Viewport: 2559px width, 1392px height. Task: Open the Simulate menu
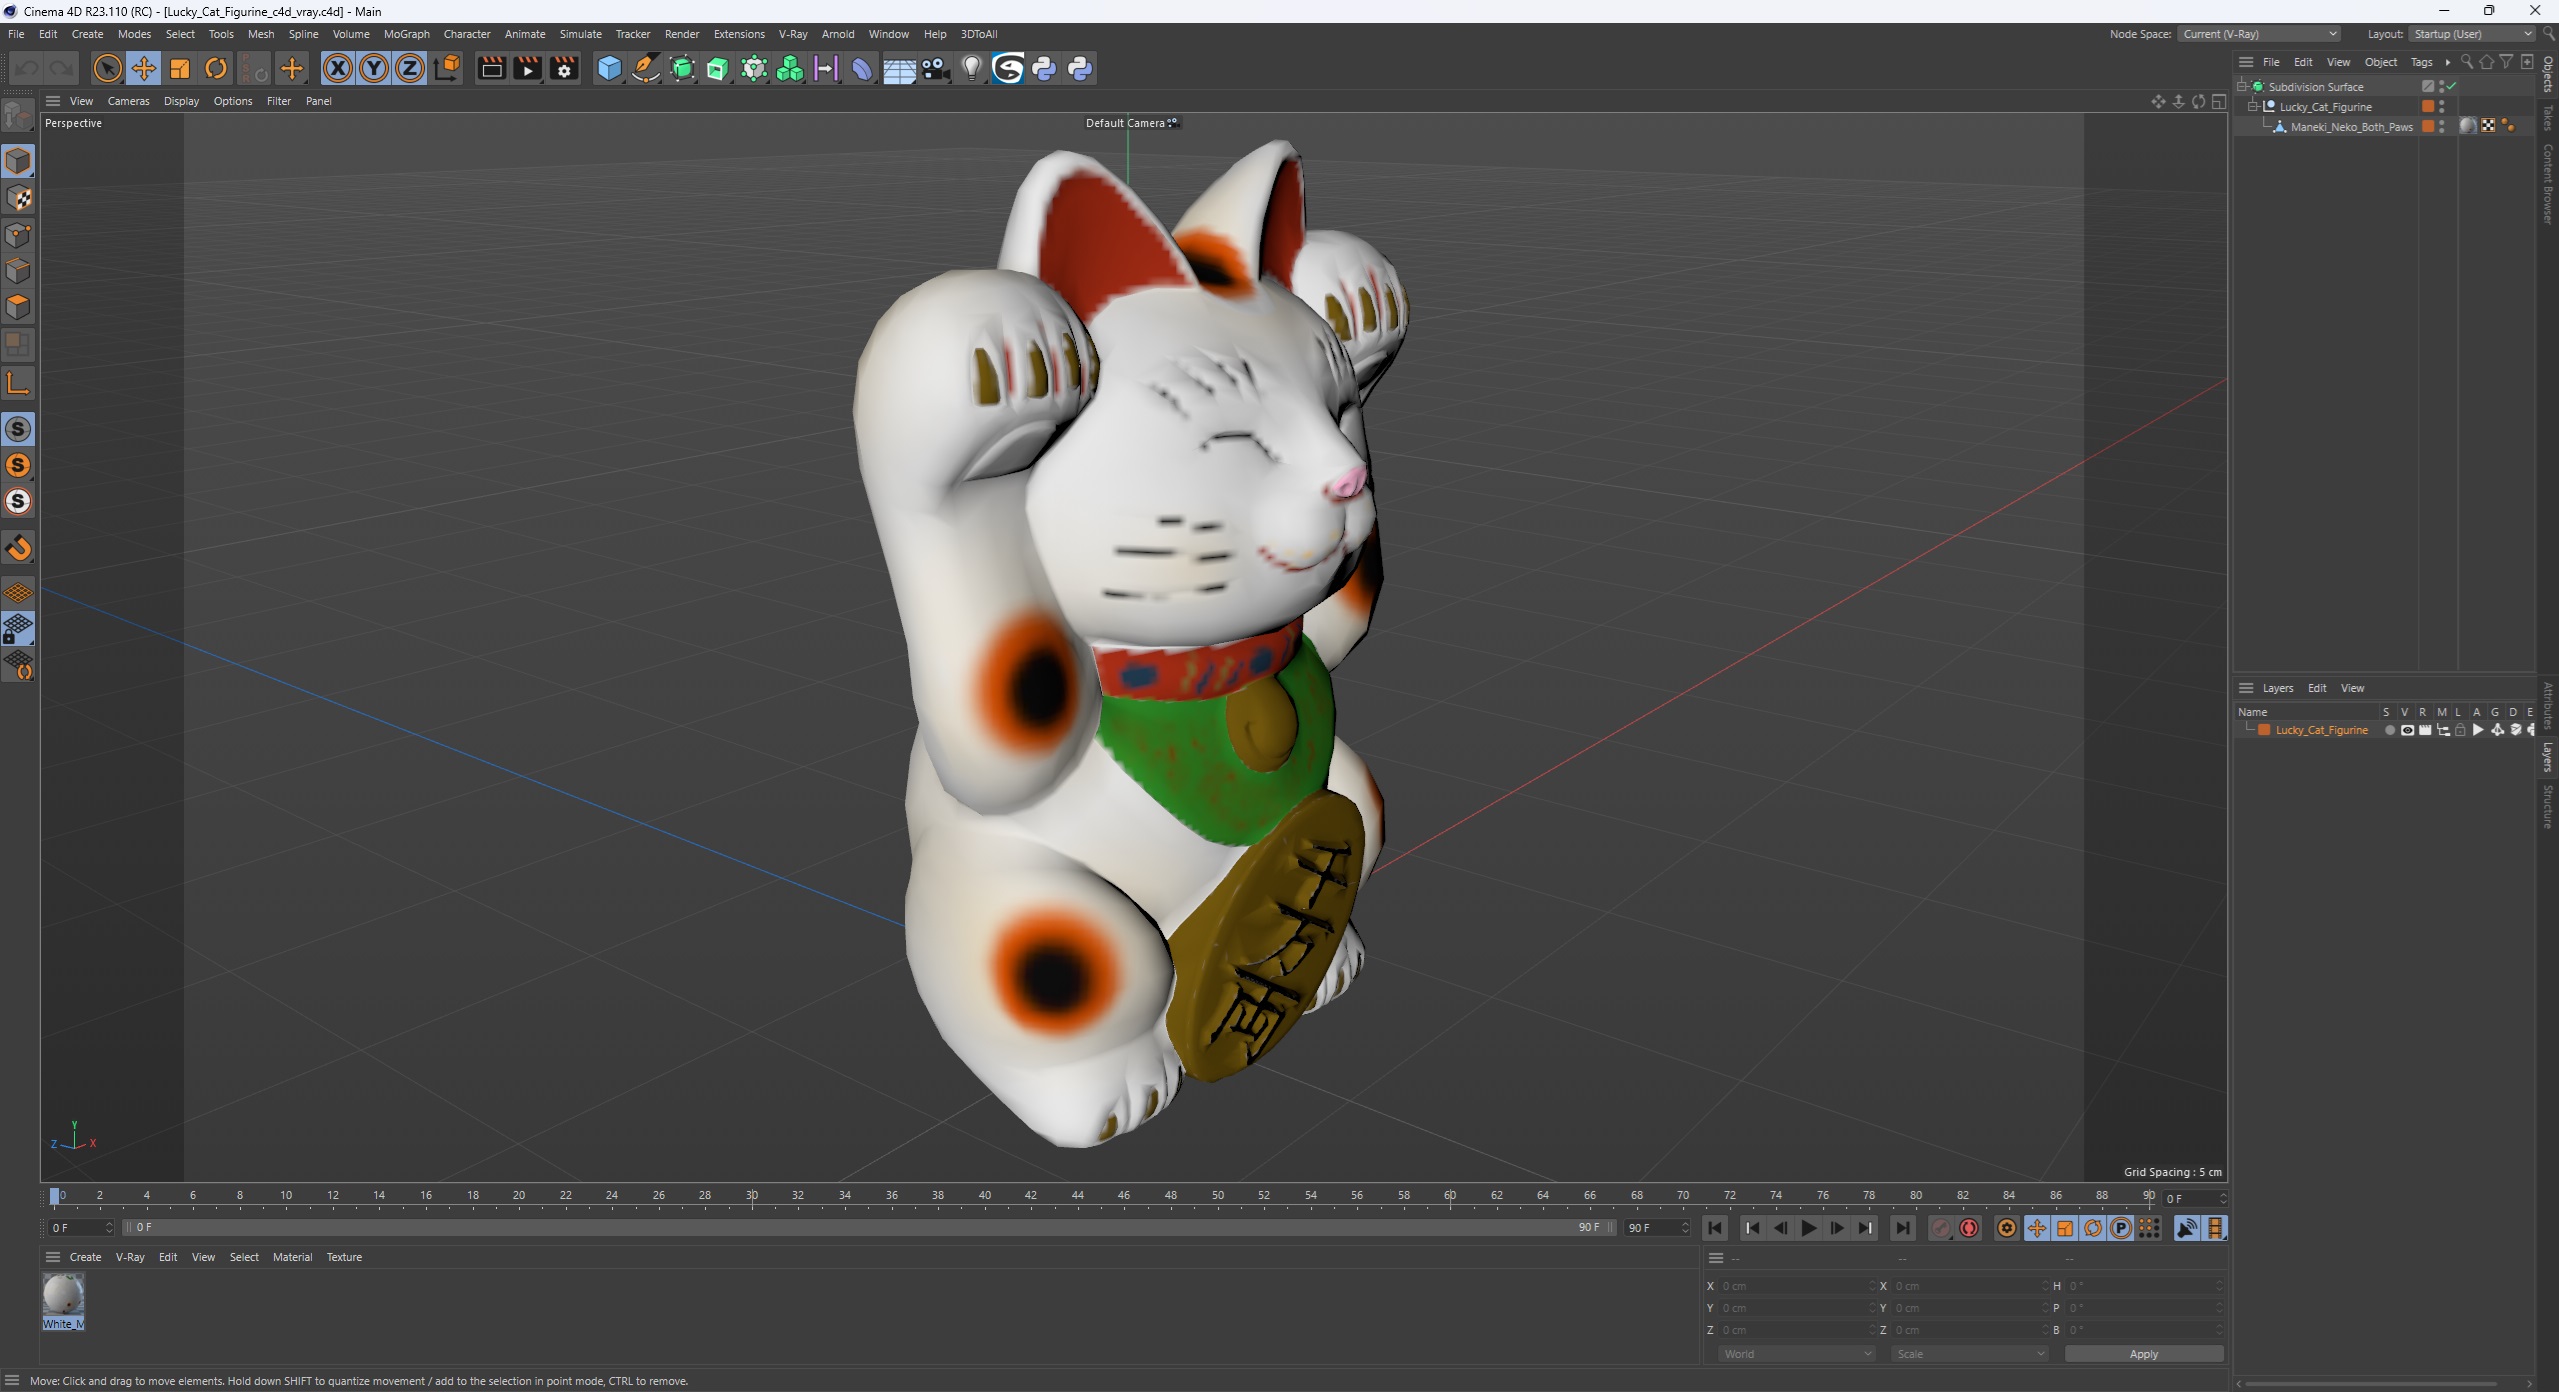580,34
